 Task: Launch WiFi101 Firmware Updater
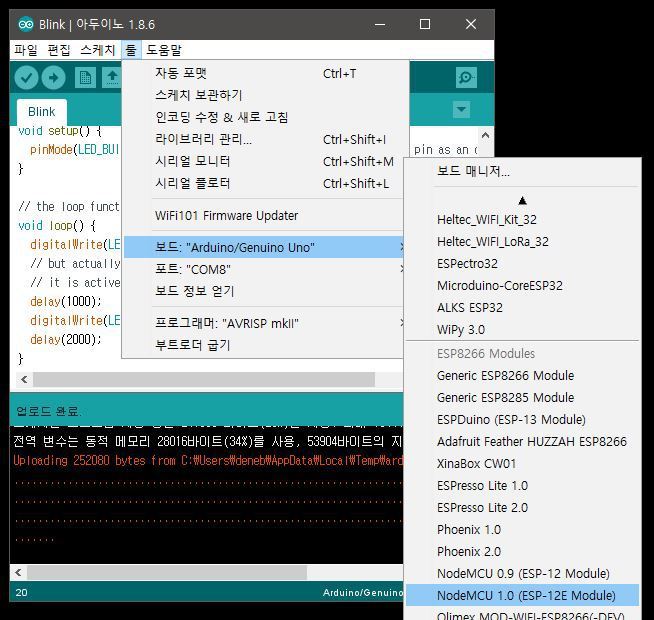(264, 216)
